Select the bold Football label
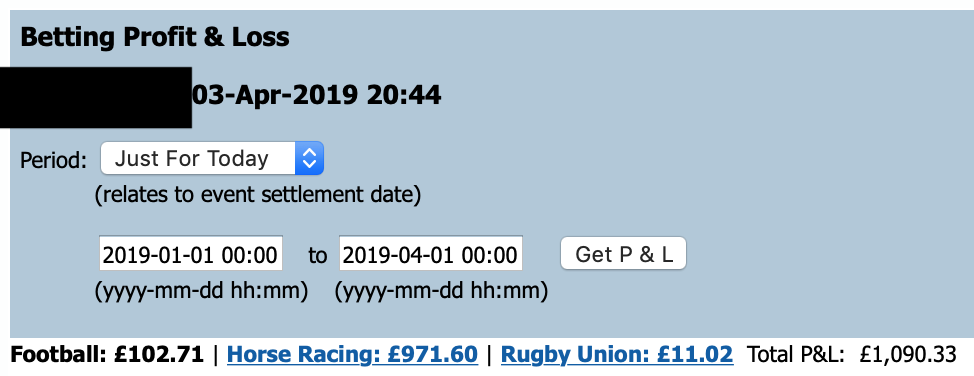974x376 pixels. point(60,354)
